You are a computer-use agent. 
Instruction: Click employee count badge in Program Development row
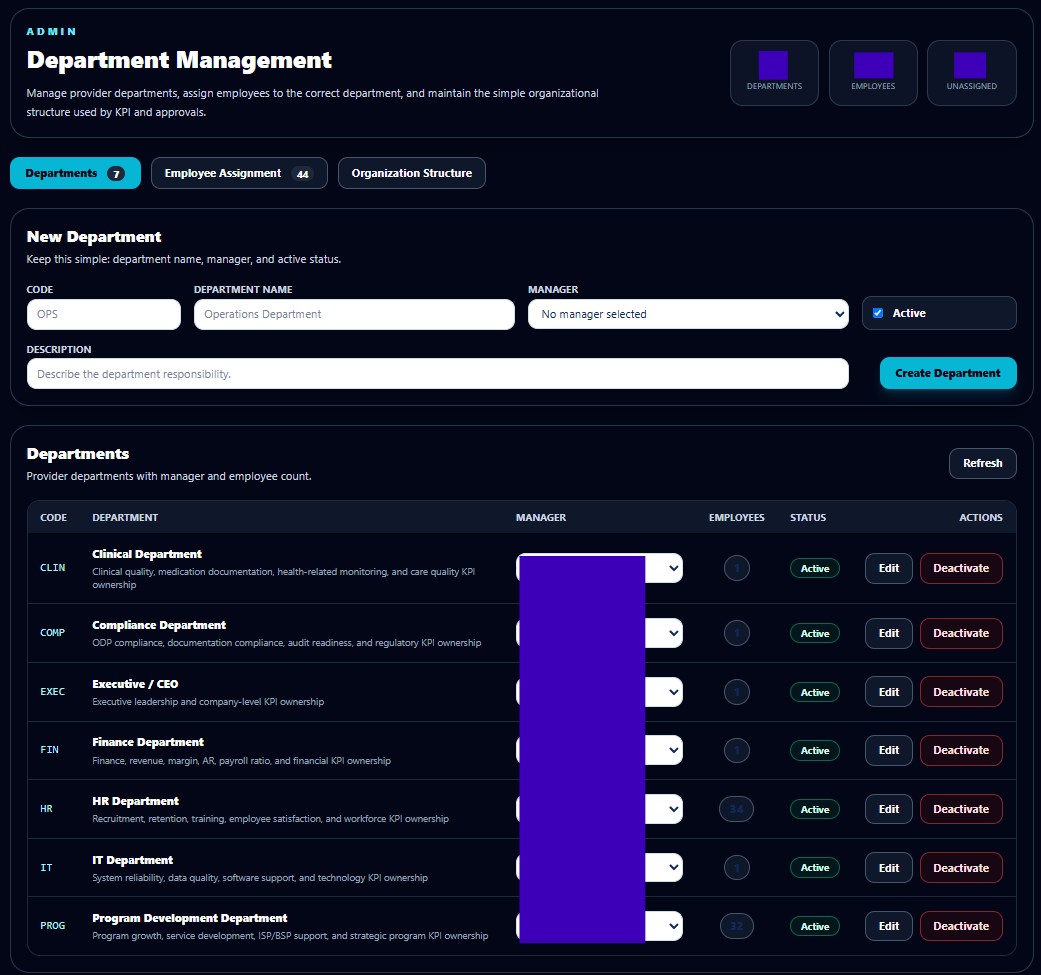736,926
